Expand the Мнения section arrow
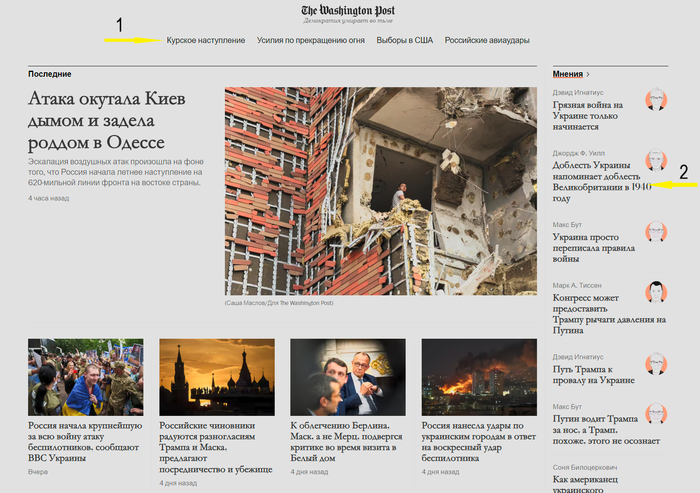 (588, 74)
